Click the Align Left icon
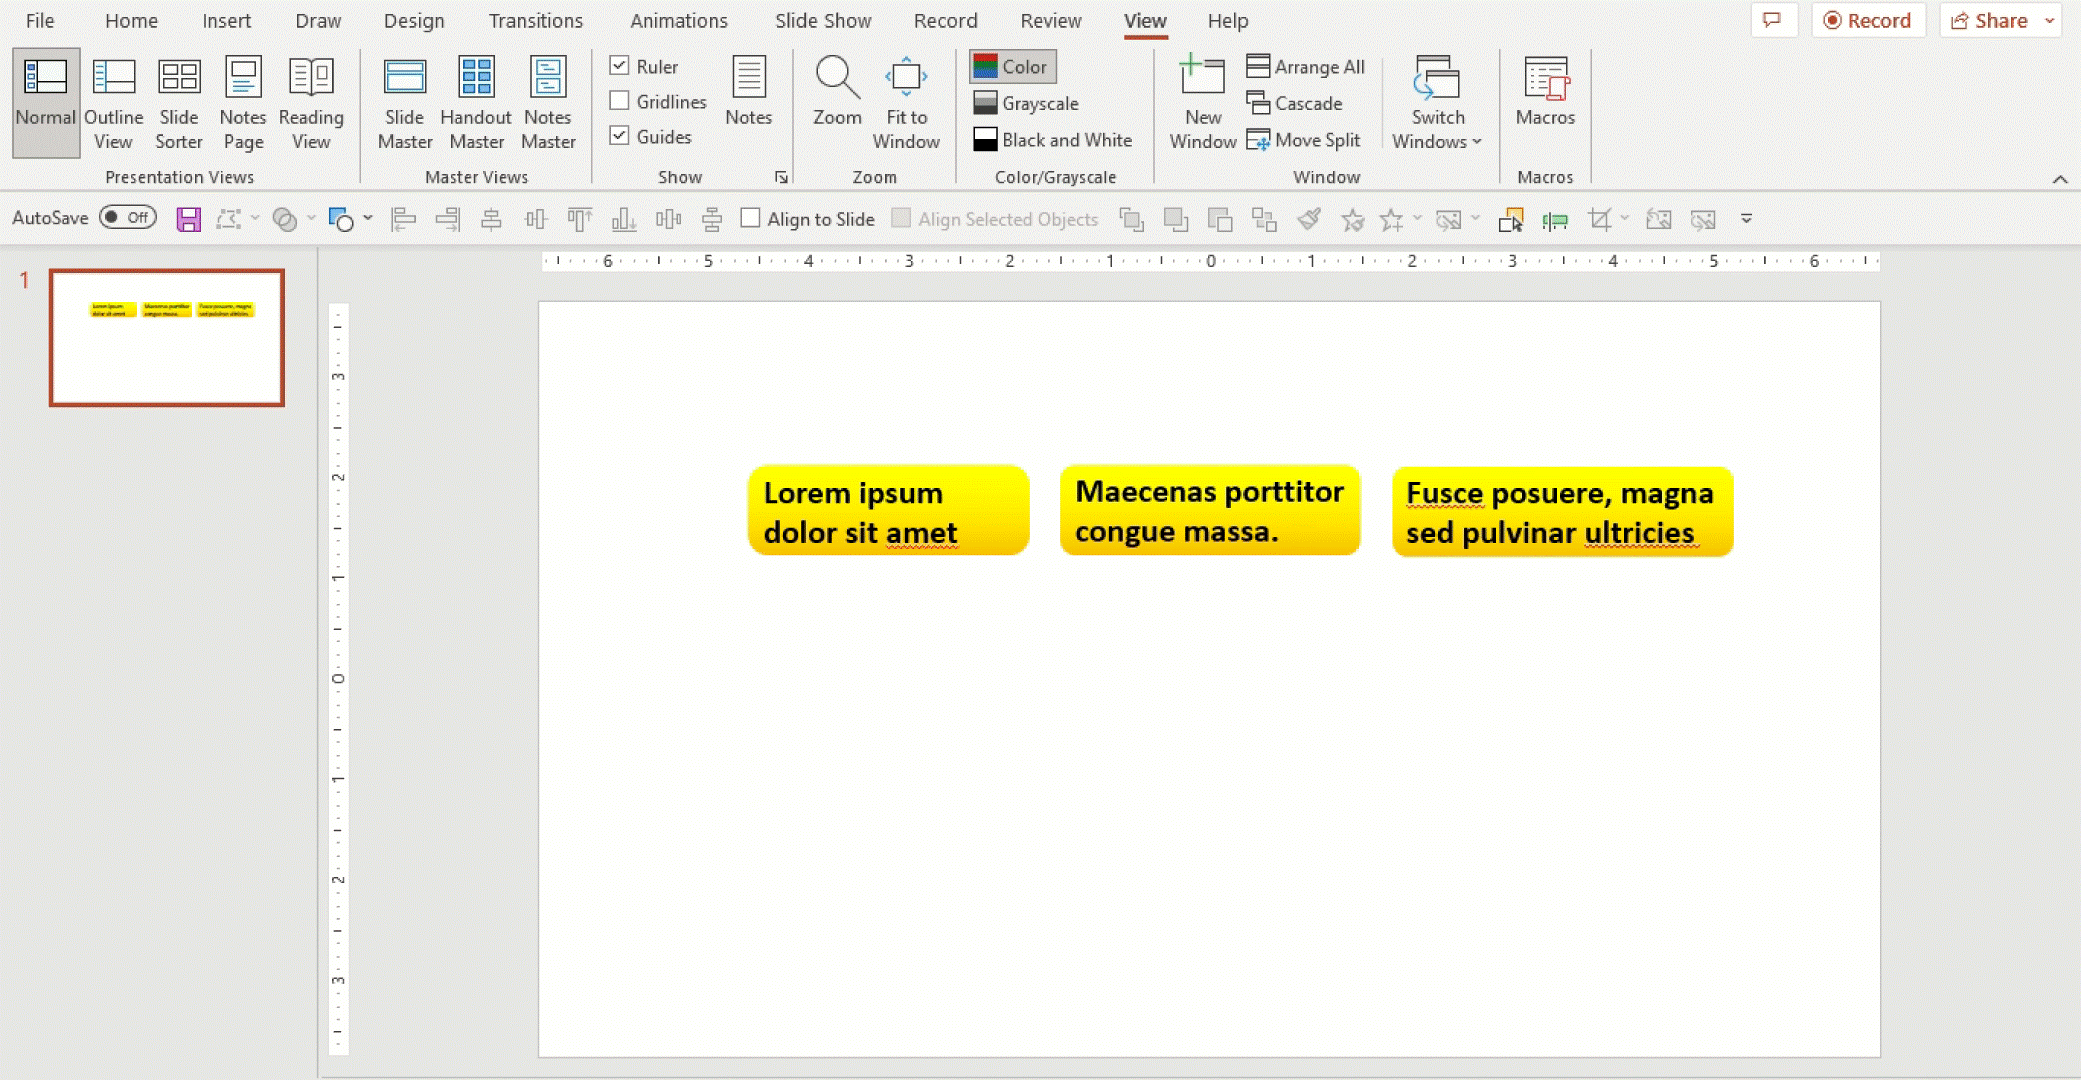This screenshot has width=2081, height=1080. [403, 219]
